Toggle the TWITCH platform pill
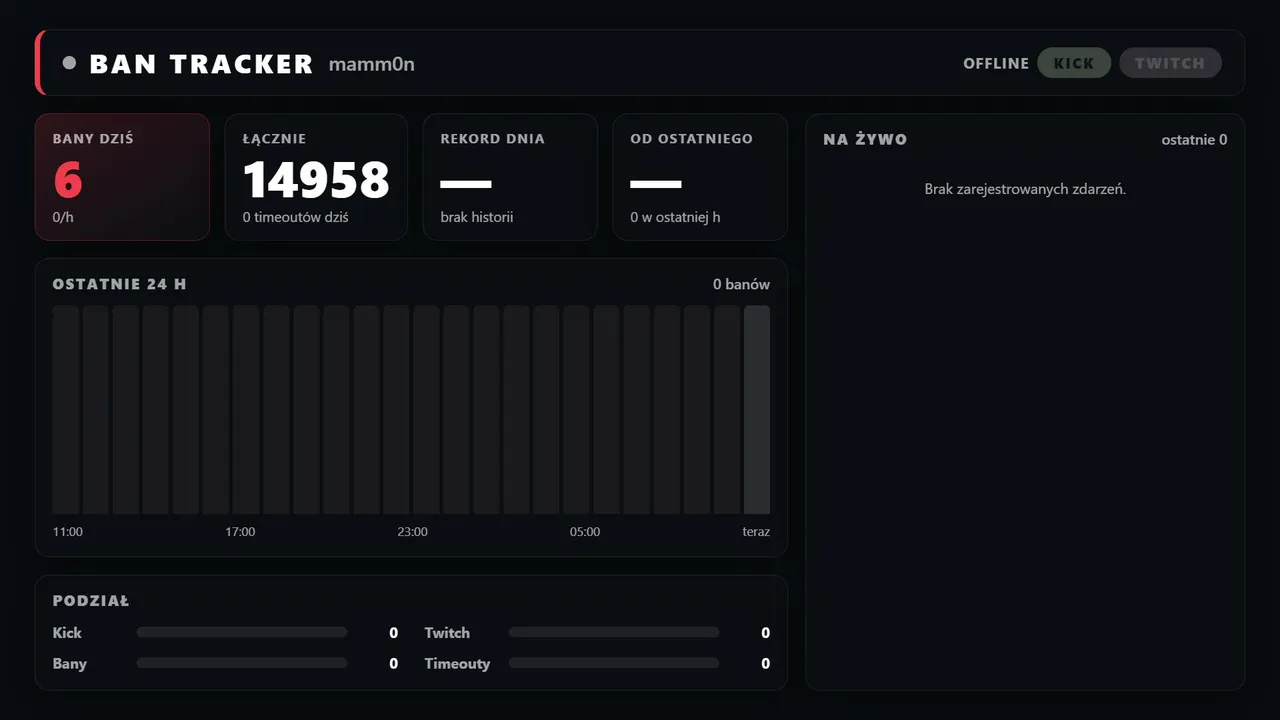1280x720 pixels. pos(1170,63)
